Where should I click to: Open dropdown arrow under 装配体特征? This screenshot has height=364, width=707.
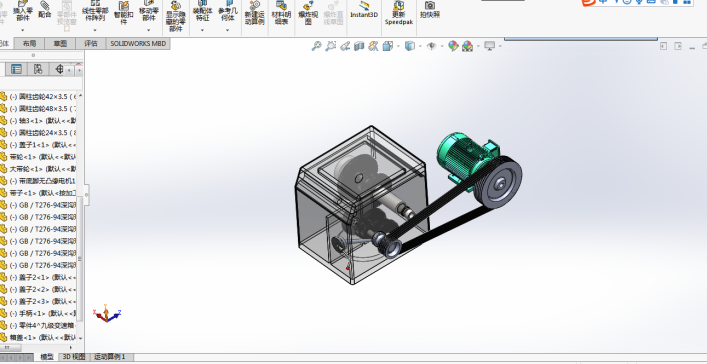point(202,30)
